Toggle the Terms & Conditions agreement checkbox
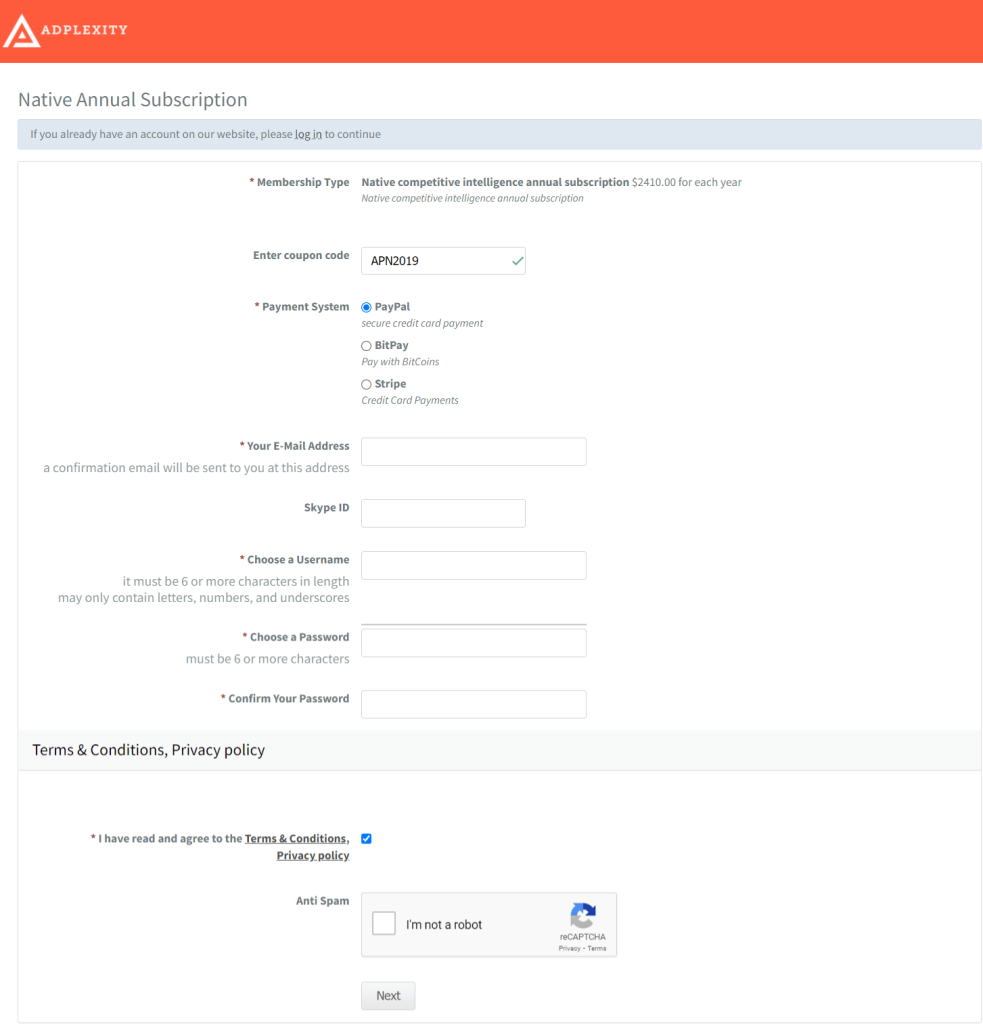The width and height of the screenshot is (983, 1024). (x=366, y=839)
